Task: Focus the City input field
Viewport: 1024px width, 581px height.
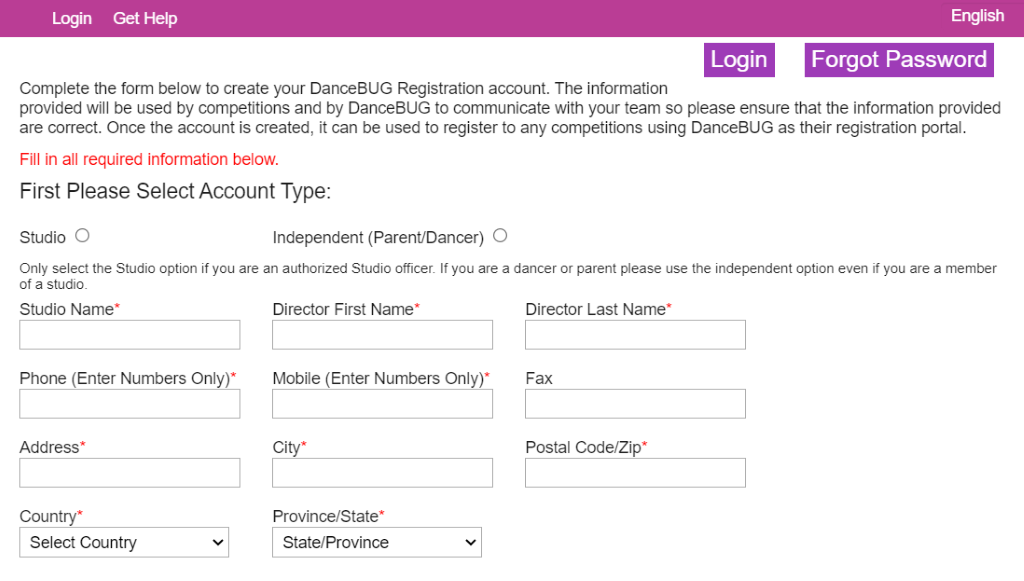Action: click(x=382, y=472)
